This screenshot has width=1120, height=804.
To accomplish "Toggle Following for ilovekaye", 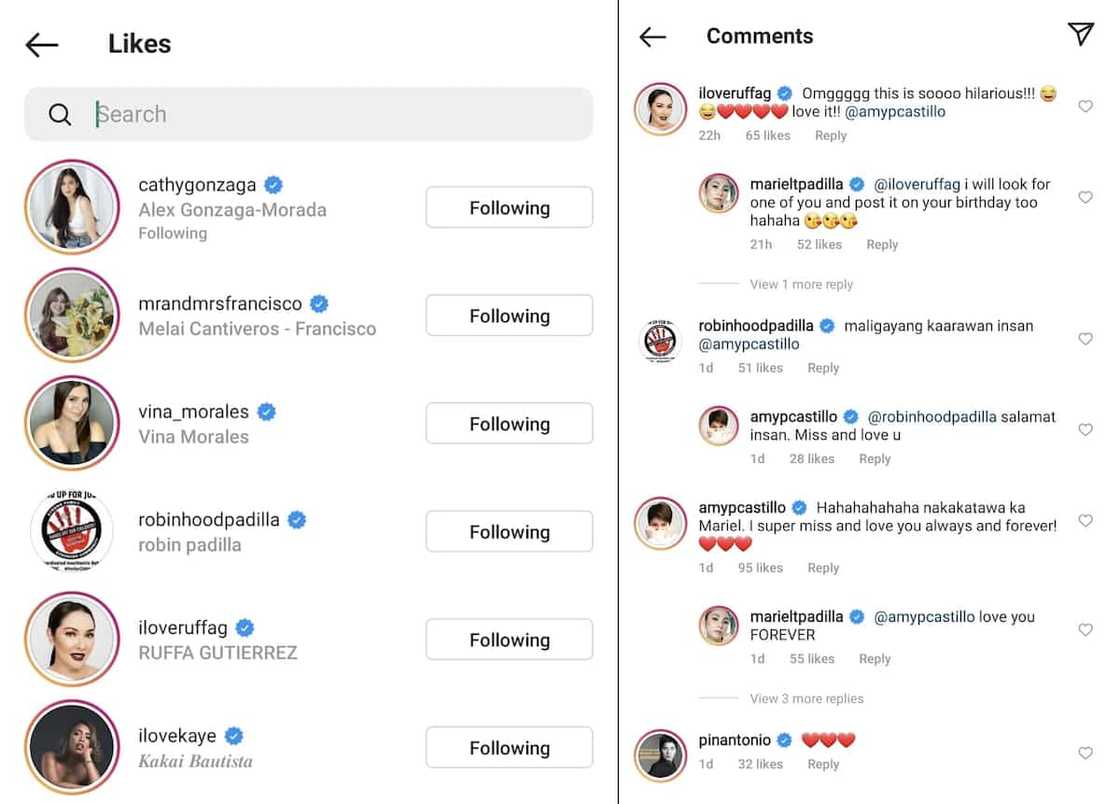I will pos(509,747).
